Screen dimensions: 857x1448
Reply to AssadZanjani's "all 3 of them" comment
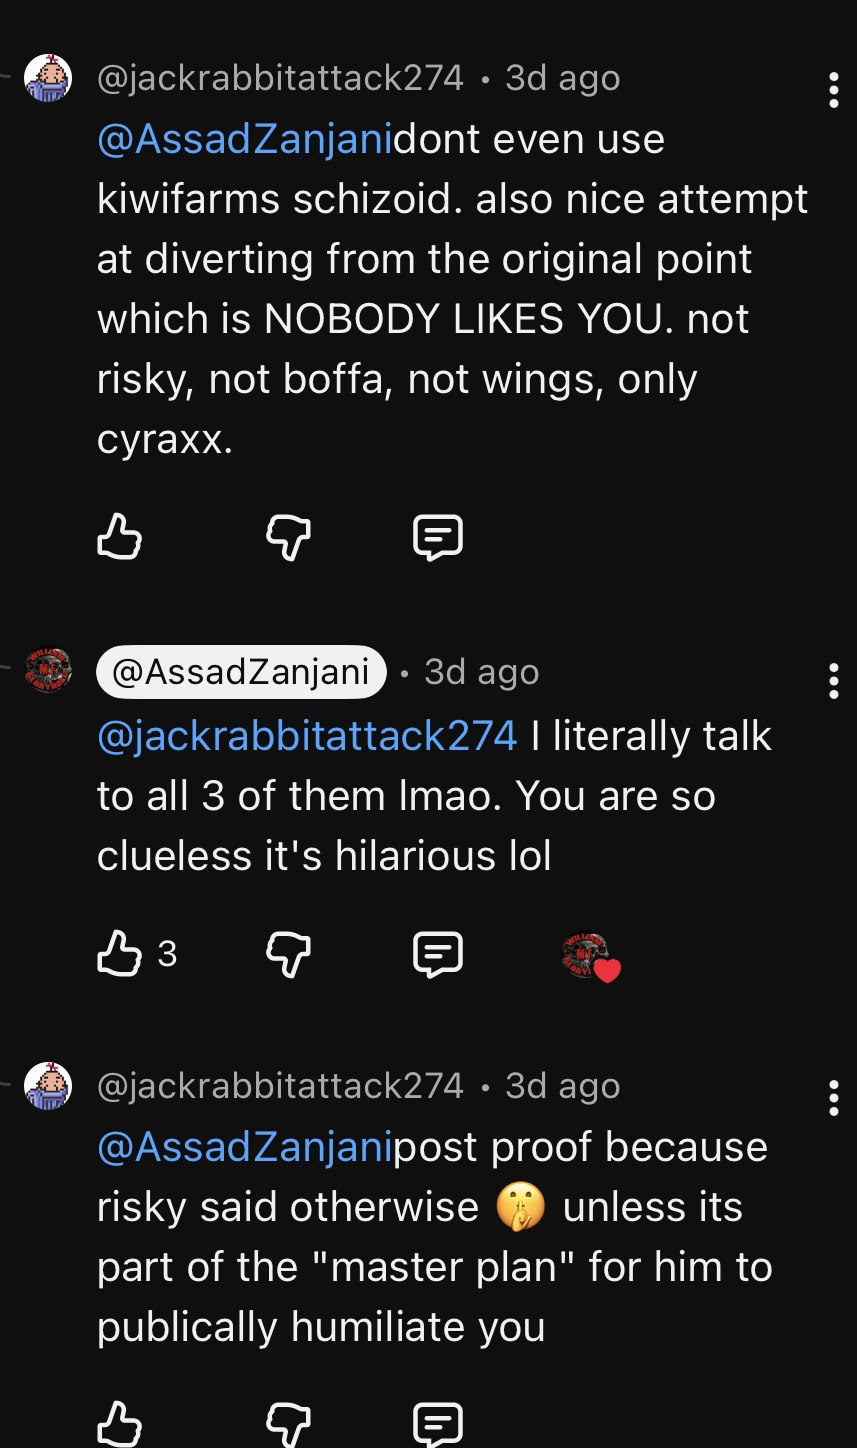pyautogui.click(x=438, y=954)
